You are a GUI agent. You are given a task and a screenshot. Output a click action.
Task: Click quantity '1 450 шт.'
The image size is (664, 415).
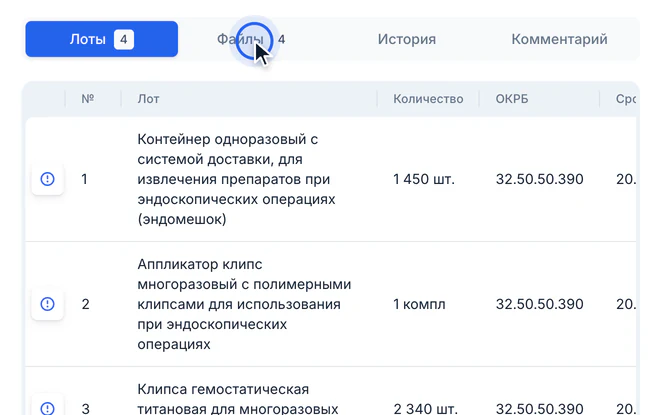(x=424, y=179)
